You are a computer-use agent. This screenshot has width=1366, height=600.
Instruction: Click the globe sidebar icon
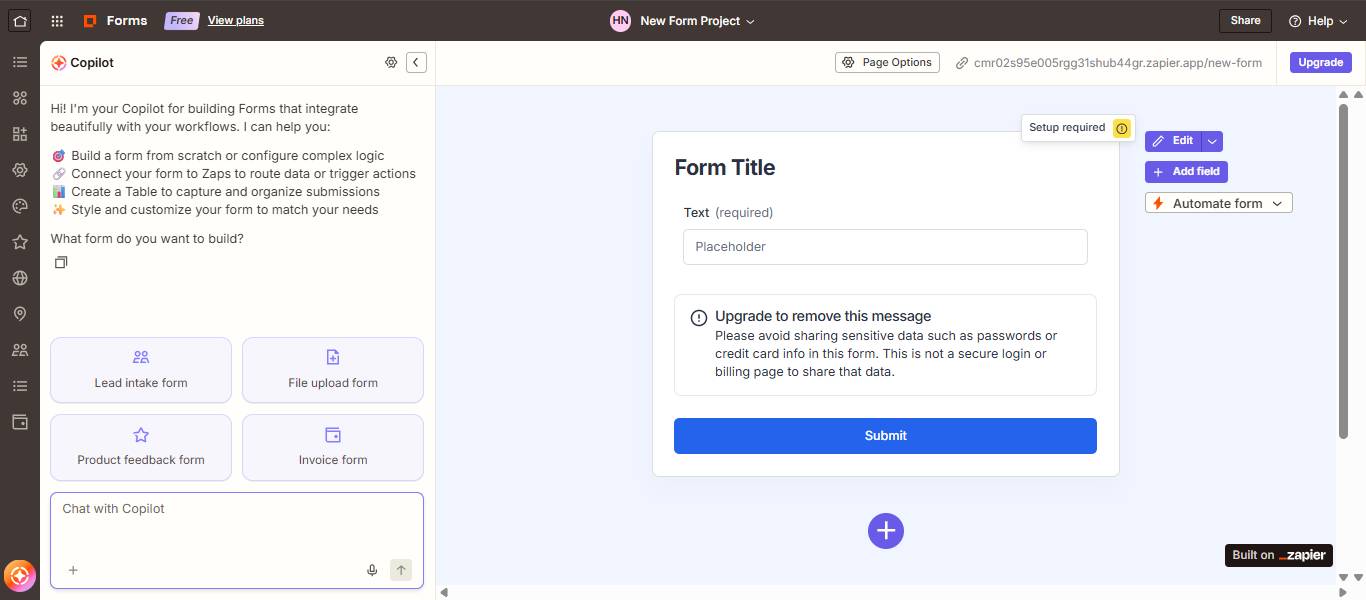coord(19,278)
